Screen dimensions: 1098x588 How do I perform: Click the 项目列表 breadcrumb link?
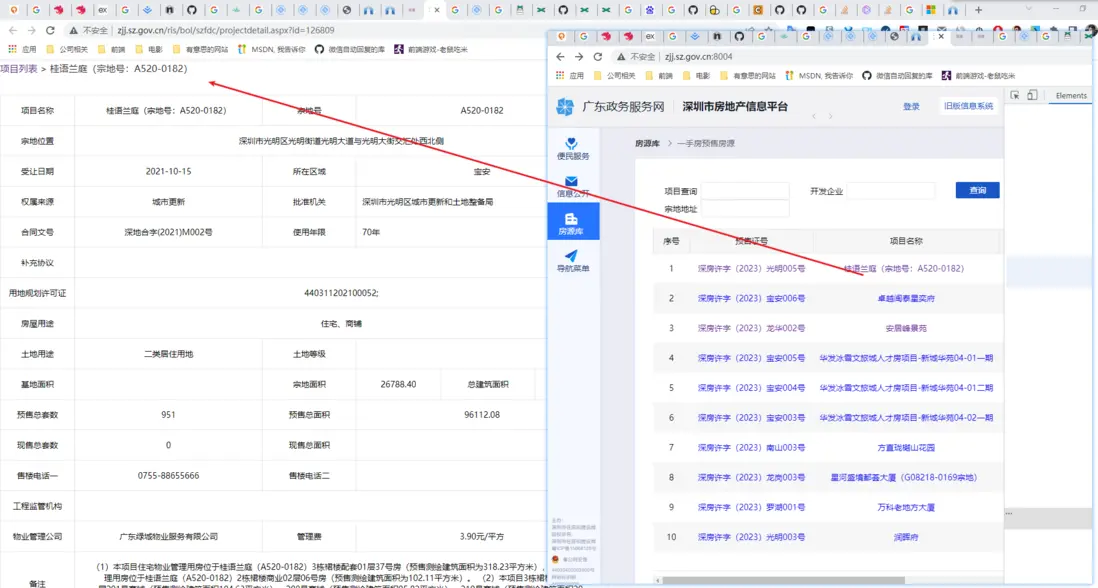[19, 69]
